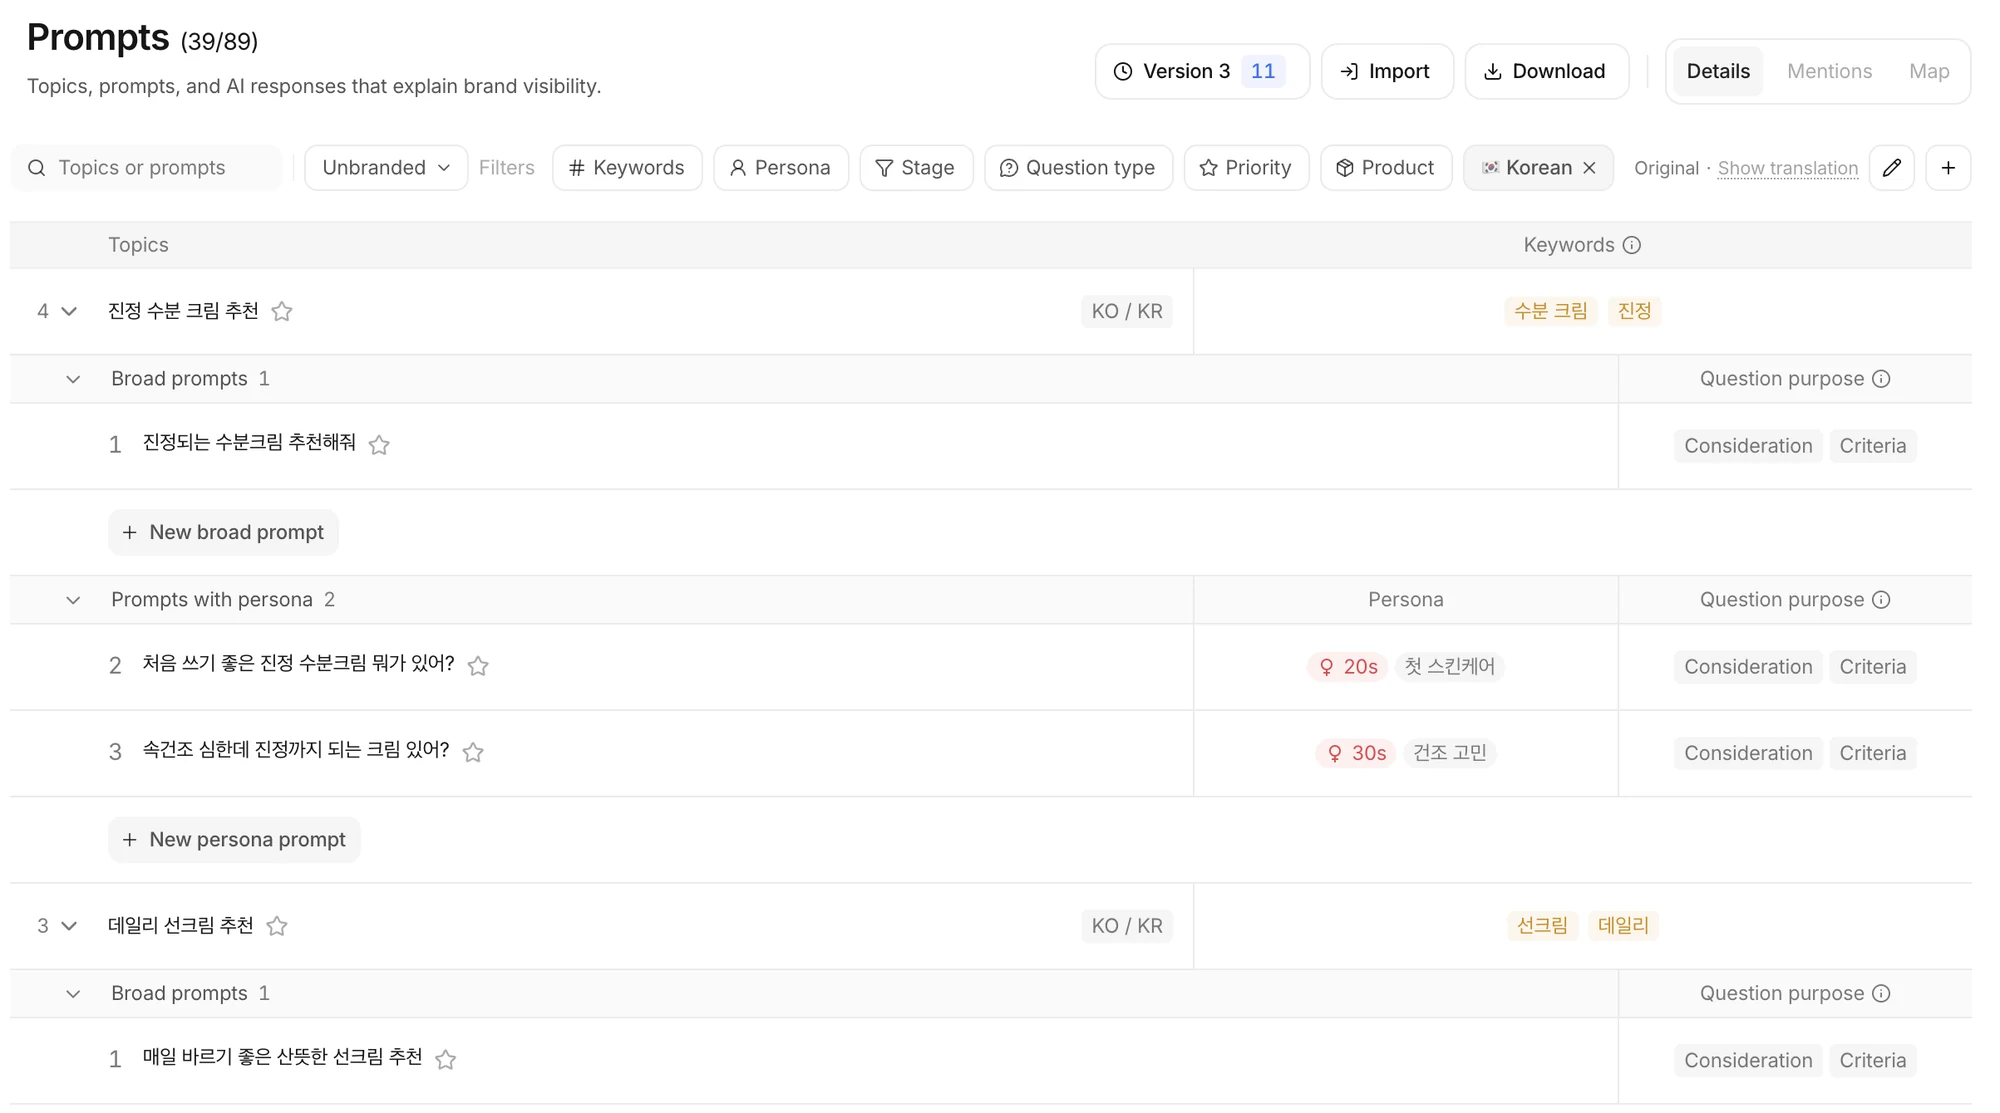This screenshot has height=1113, width=2000.
Task: Star the prompt 진정되는 수분크림 추천해줘
Action: [379, 445]
